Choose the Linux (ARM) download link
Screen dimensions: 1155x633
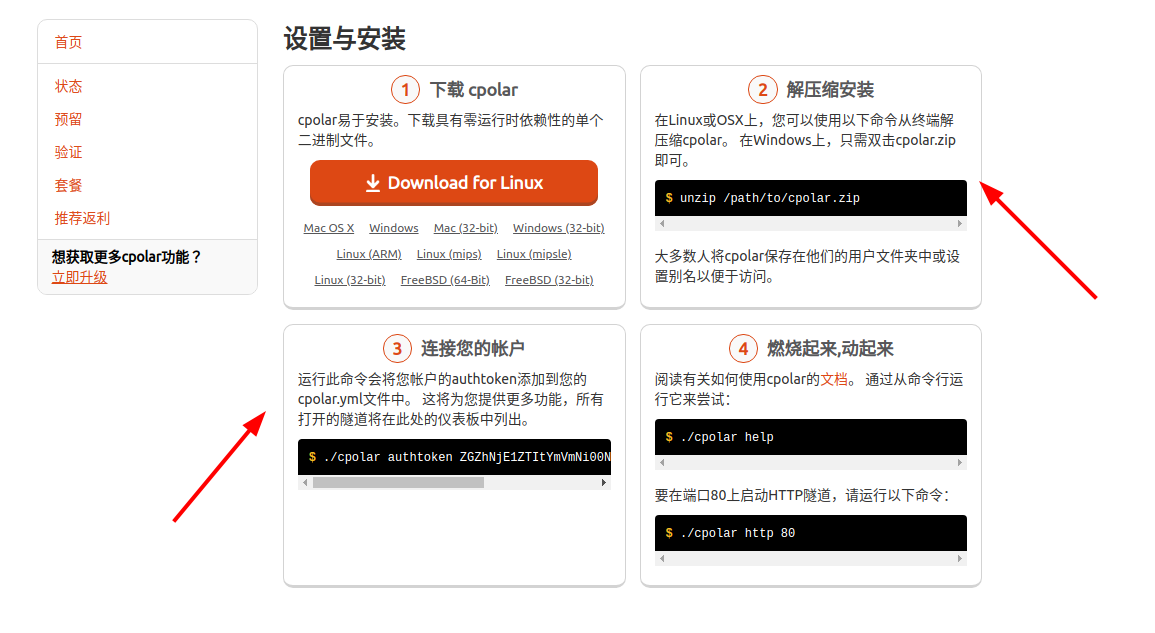tap(369, 254)
